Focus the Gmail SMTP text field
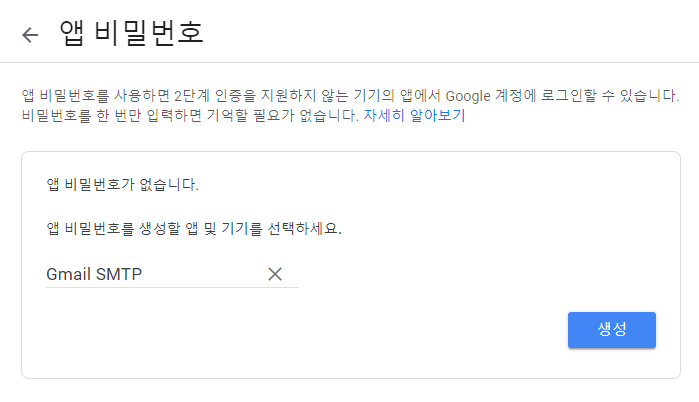 [x=172, y=274]
